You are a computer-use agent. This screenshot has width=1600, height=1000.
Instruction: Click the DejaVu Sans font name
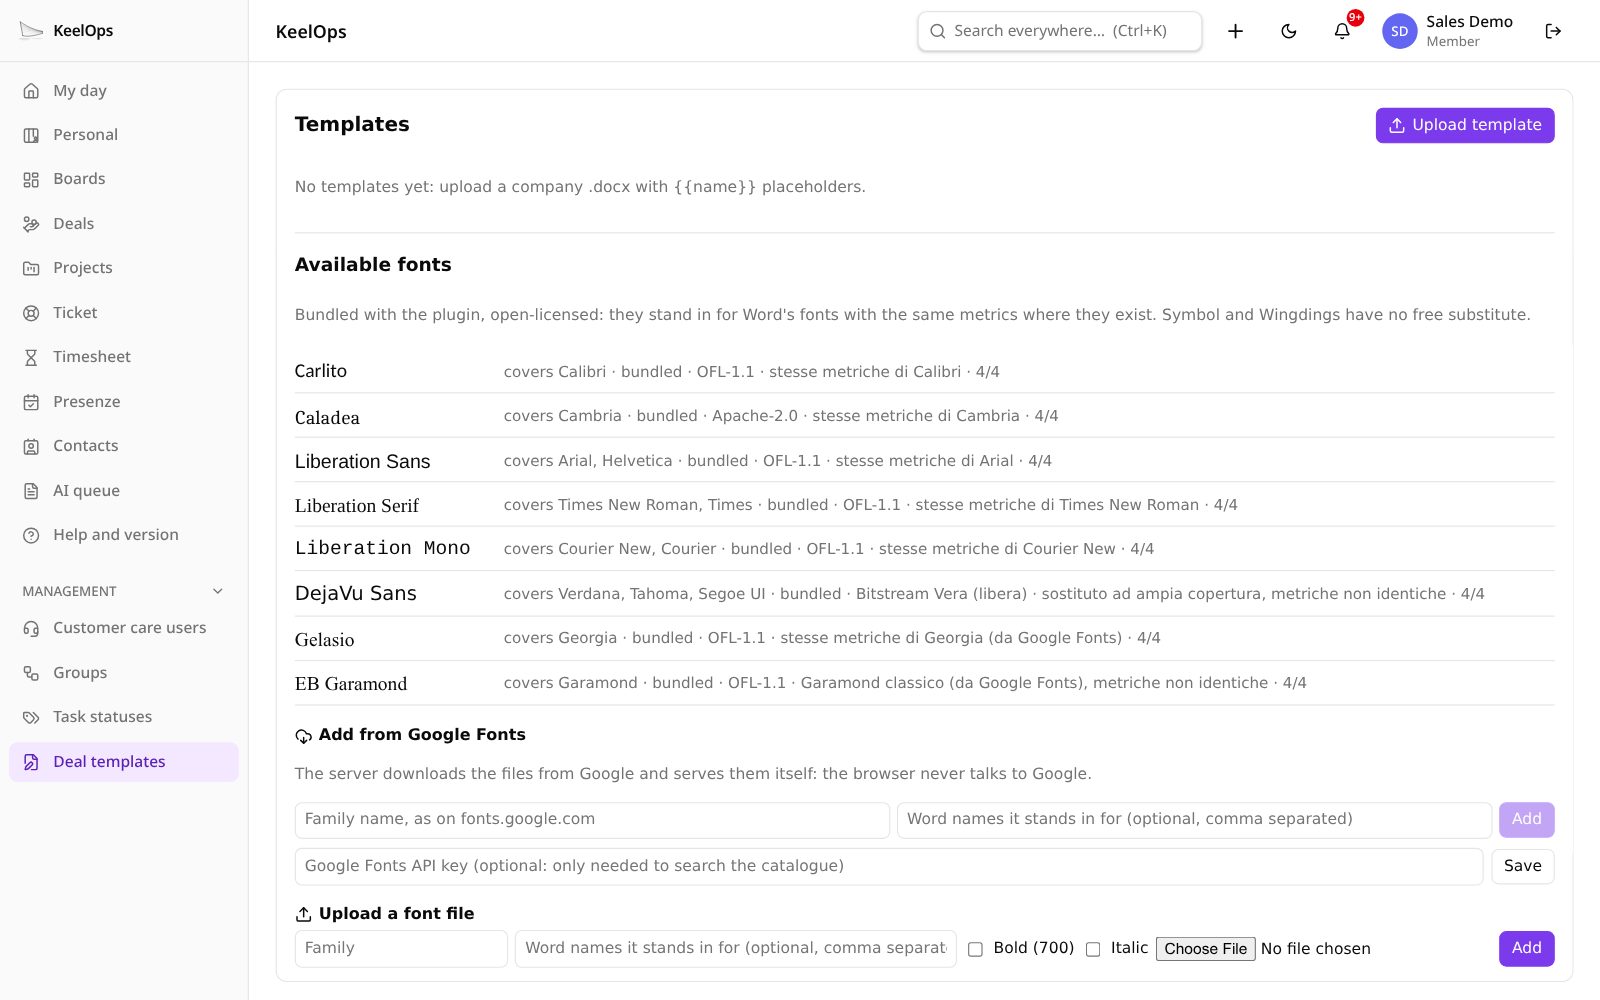coord(356,594)
